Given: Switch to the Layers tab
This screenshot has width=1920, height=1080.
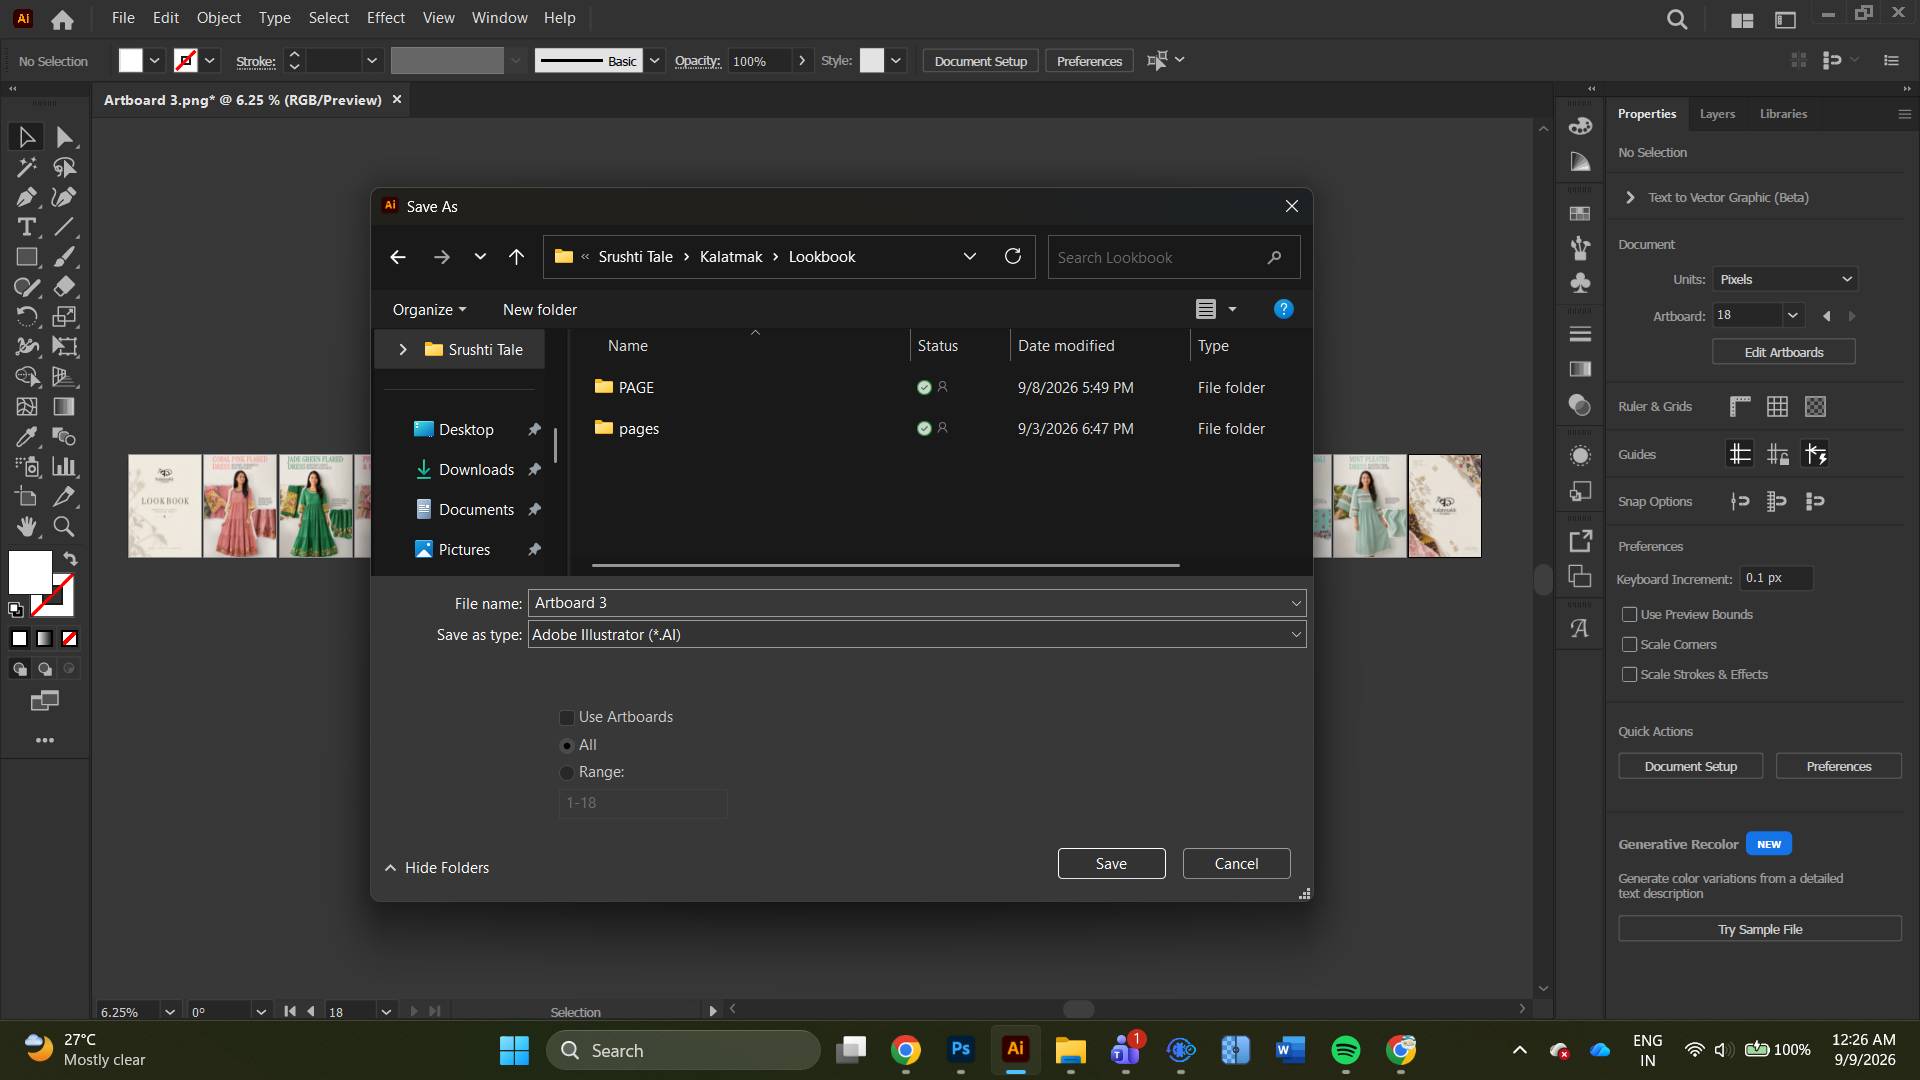Looking at the screenshot, I should click(x=1717, y=114).
